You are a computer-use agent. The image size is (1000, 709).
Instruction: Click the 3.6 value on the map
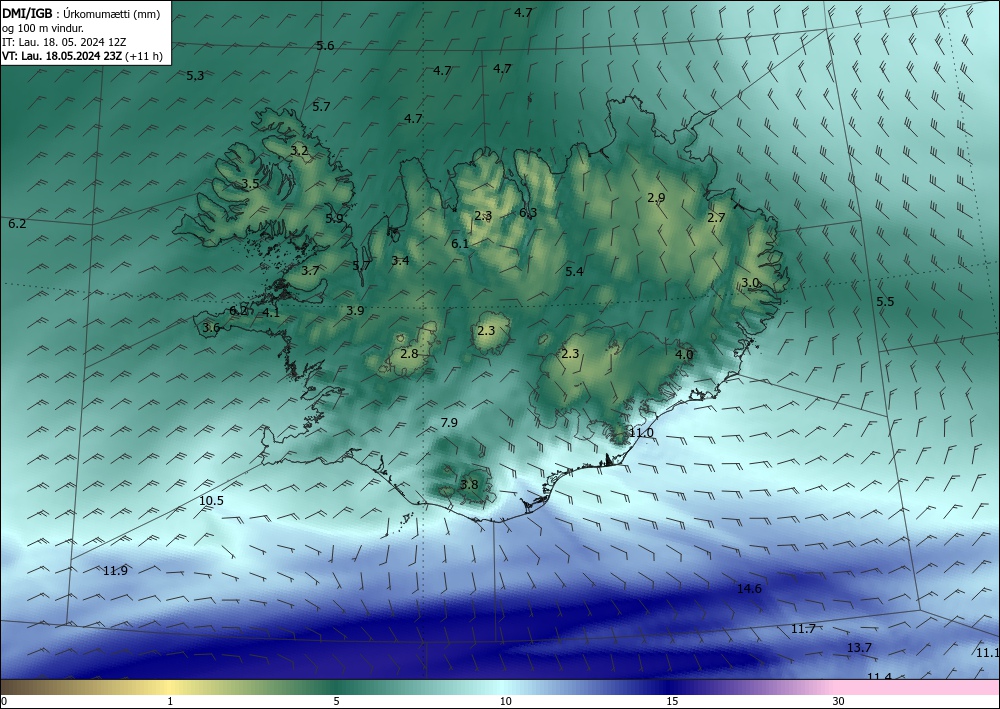(211, 328)
